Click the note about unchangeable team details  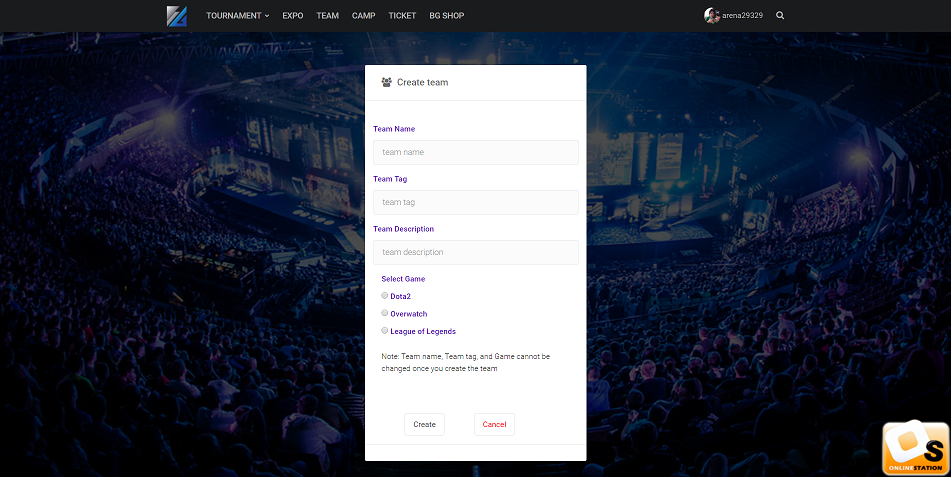pyautogui.click(x=466, y=362)
